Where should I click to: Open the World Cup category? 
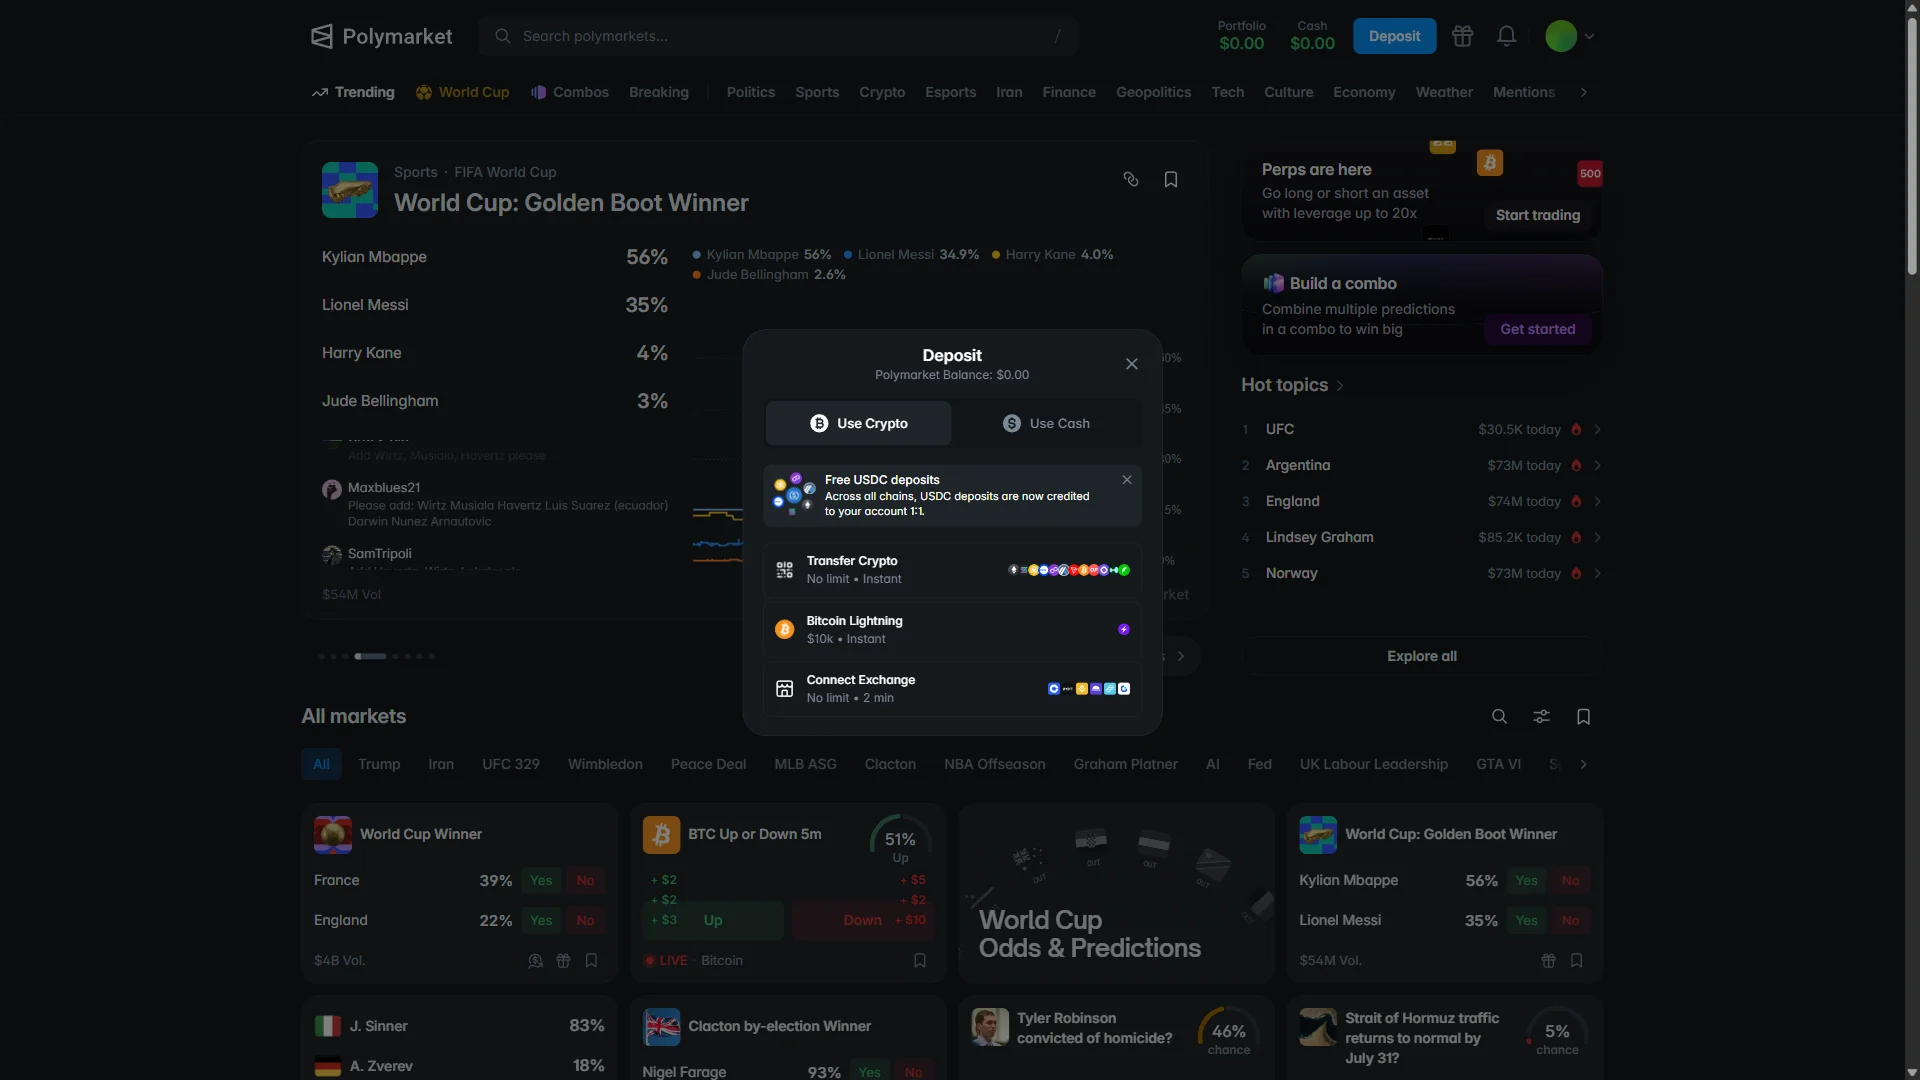pos(462,92)
